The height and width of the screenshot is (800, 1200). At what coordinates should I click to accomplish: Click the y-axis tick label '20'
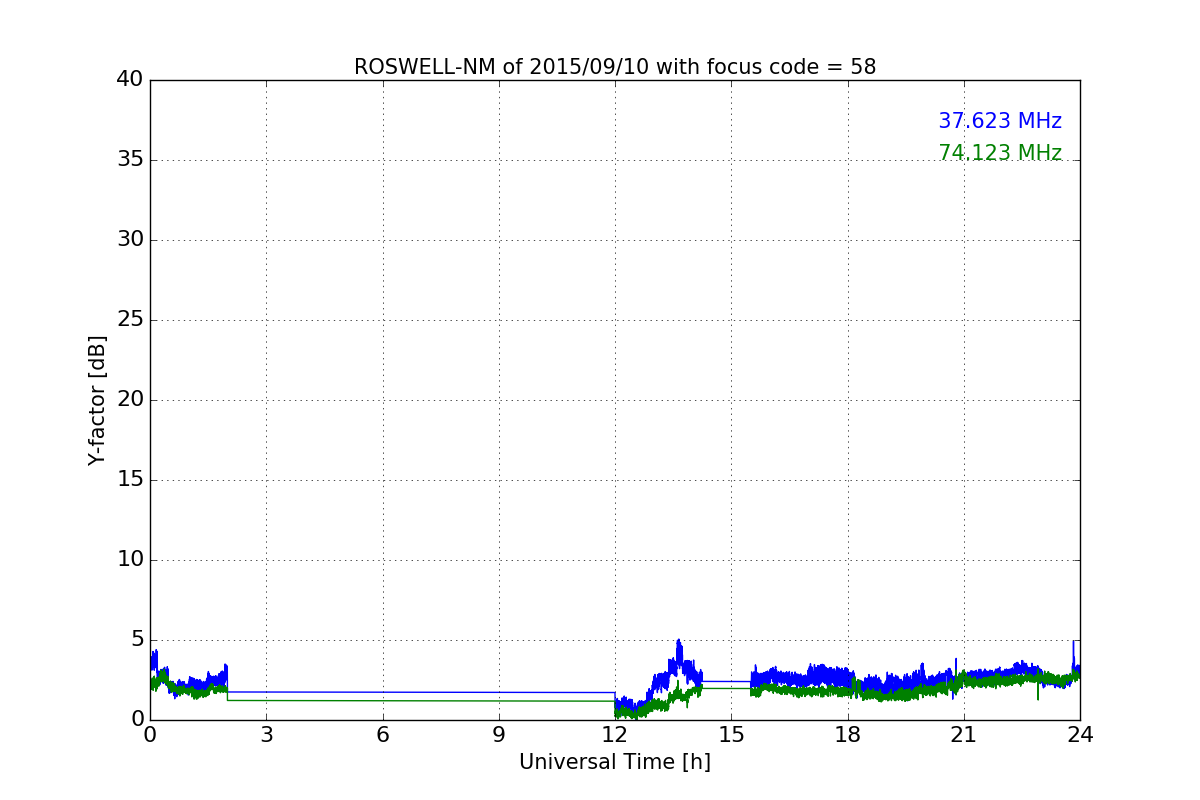click(x=130, y=400)
